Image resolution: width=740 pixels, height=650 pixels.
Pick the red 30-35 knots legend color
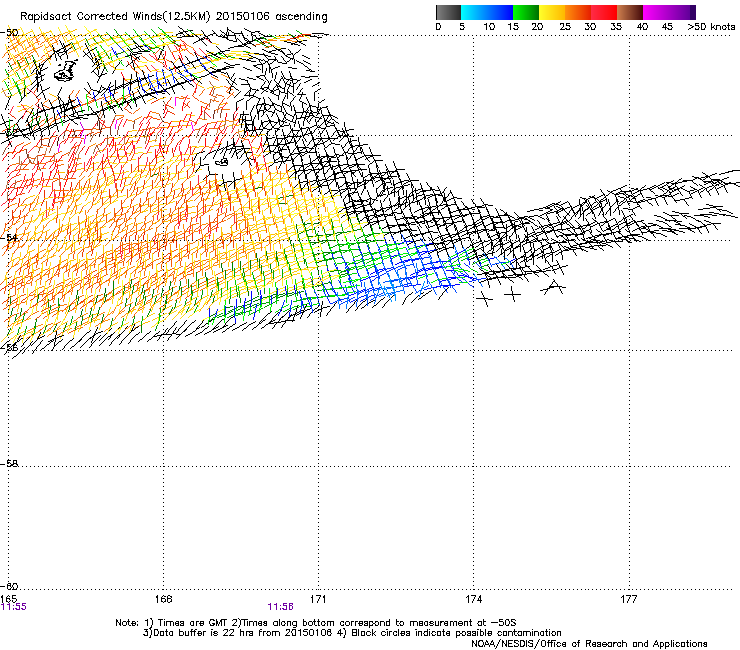click(604, 12)
